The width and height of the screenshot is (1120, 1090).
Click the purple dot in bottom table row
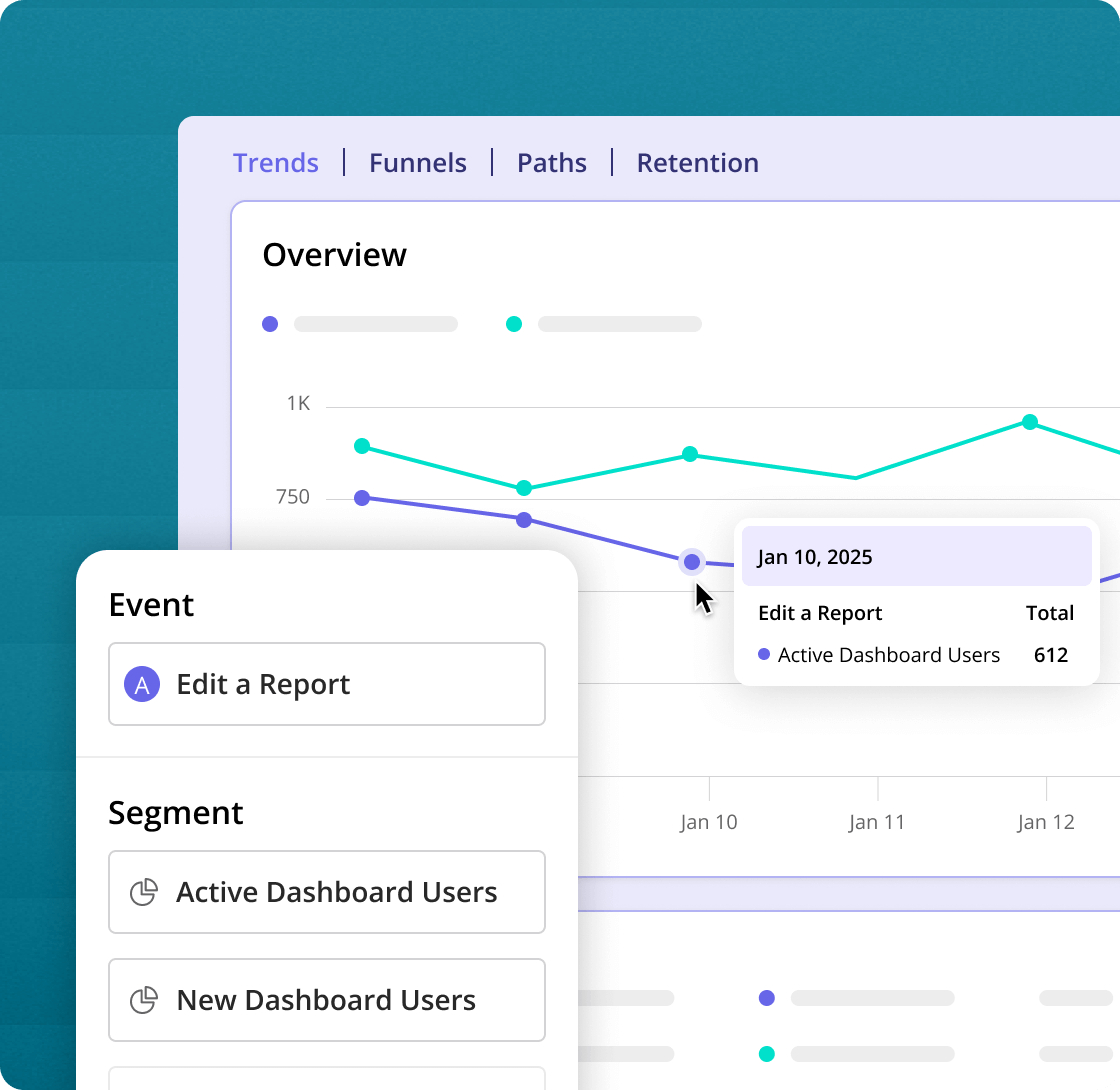767,998
